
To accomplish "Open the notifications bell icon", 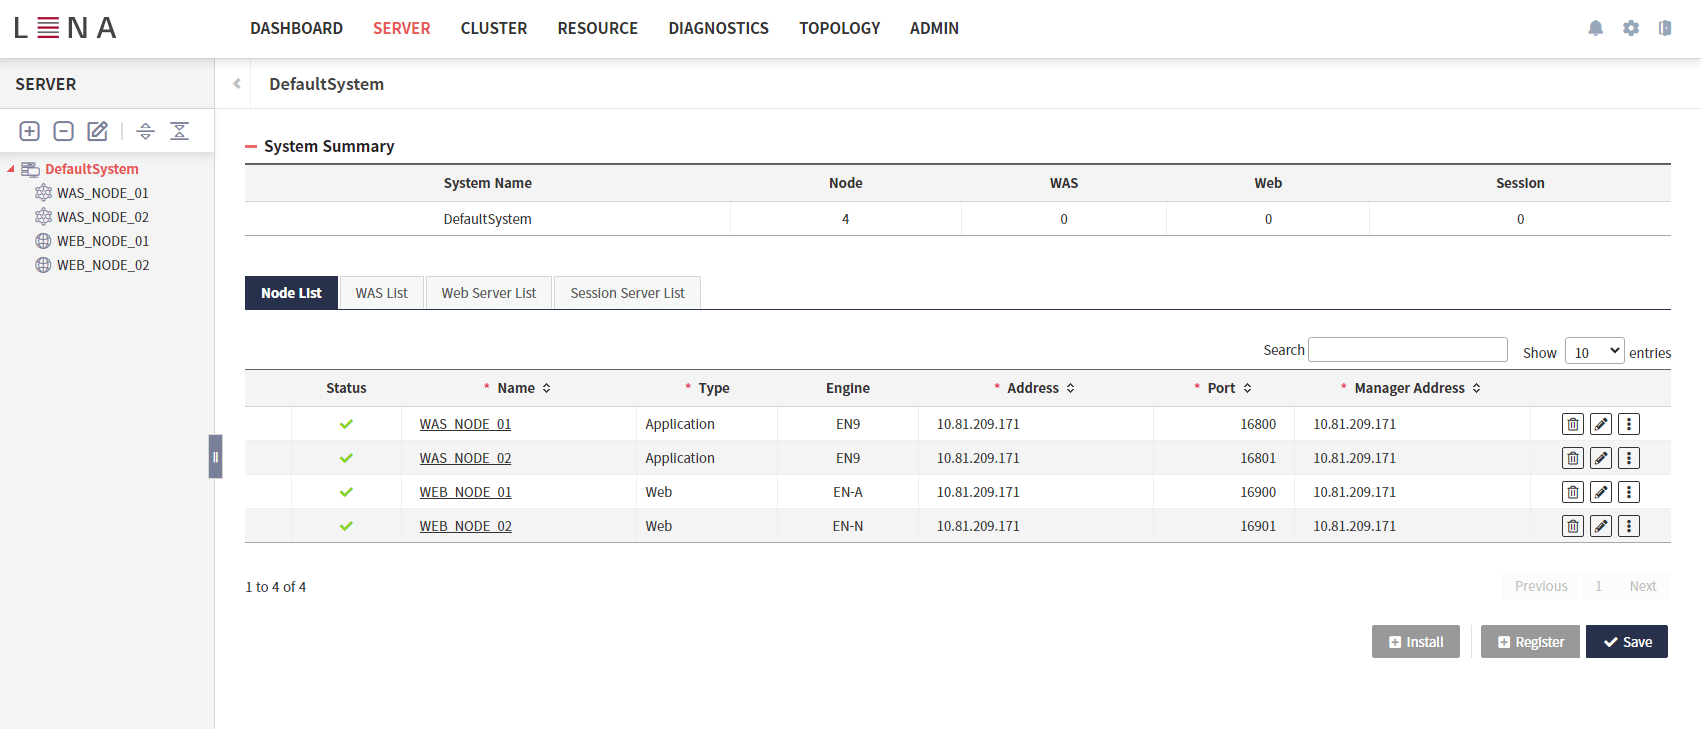I will coord(1596,28).
